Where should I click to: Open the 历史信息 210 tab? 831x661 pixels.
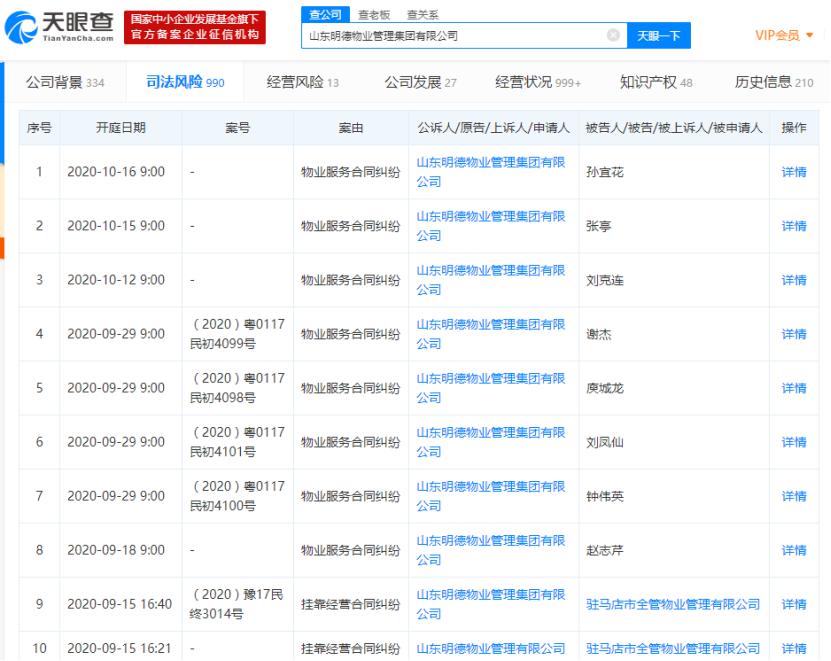774,82
